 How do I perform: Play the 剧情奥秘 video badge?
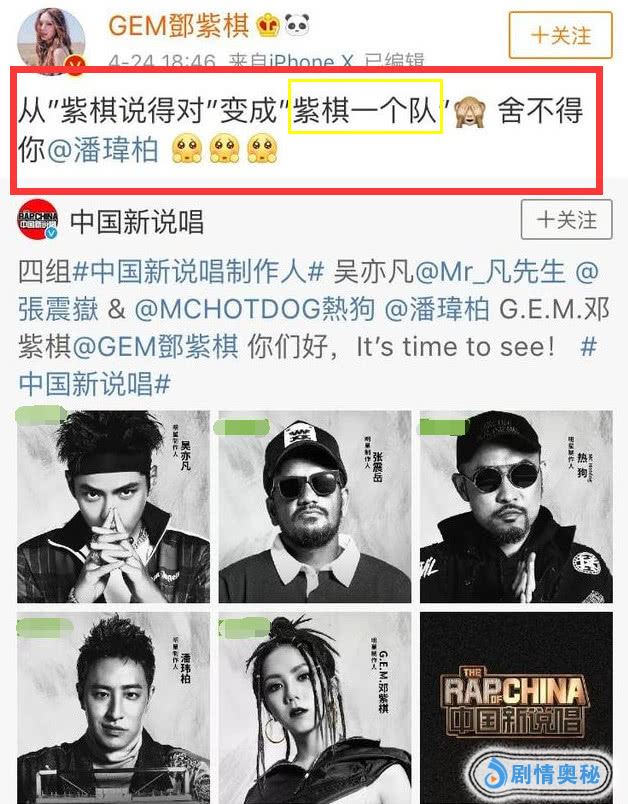[x=541, y=773]
